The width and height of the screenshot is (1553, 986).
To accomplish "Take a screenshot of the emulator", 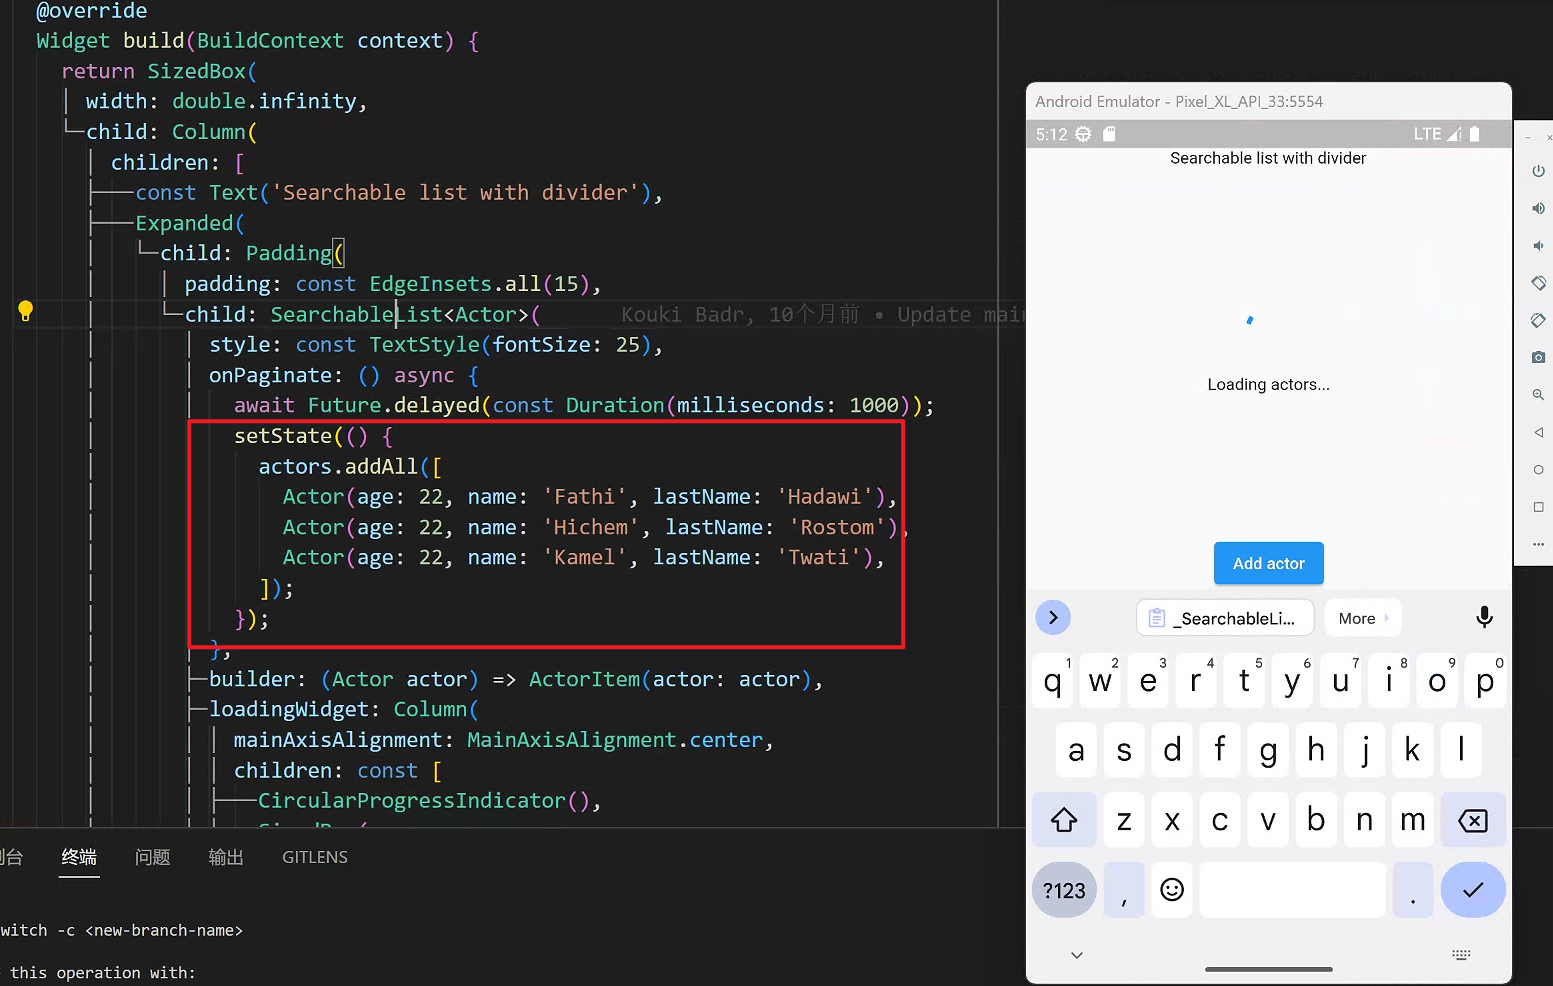I will [x=1538, y=356].
